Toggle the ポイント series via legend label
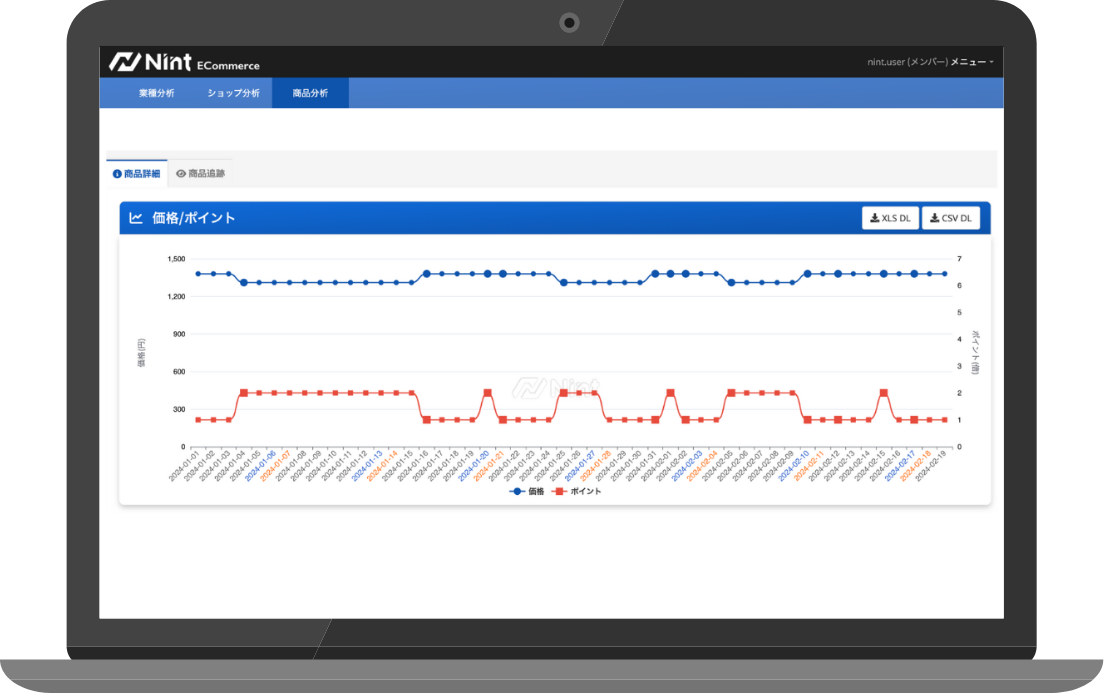Screen dimensions: 1104x693 (x=585, y=492)
